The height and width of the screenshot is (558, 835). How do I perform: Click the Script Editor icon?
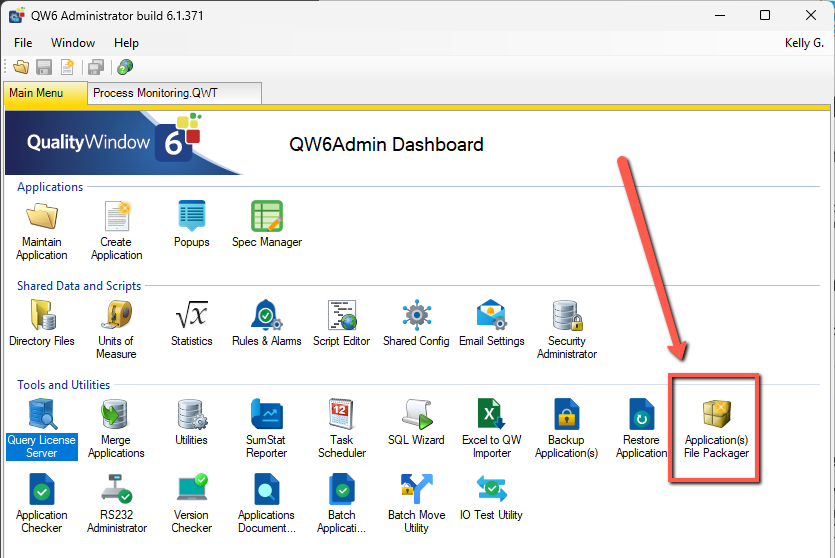pos(342,316)
